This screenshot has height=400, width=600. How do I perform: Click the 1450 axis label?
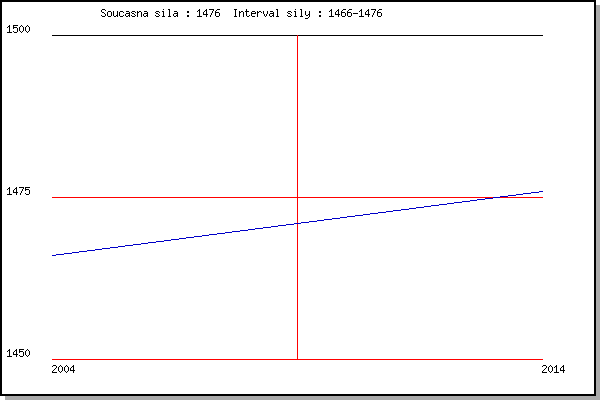point(18,353)
